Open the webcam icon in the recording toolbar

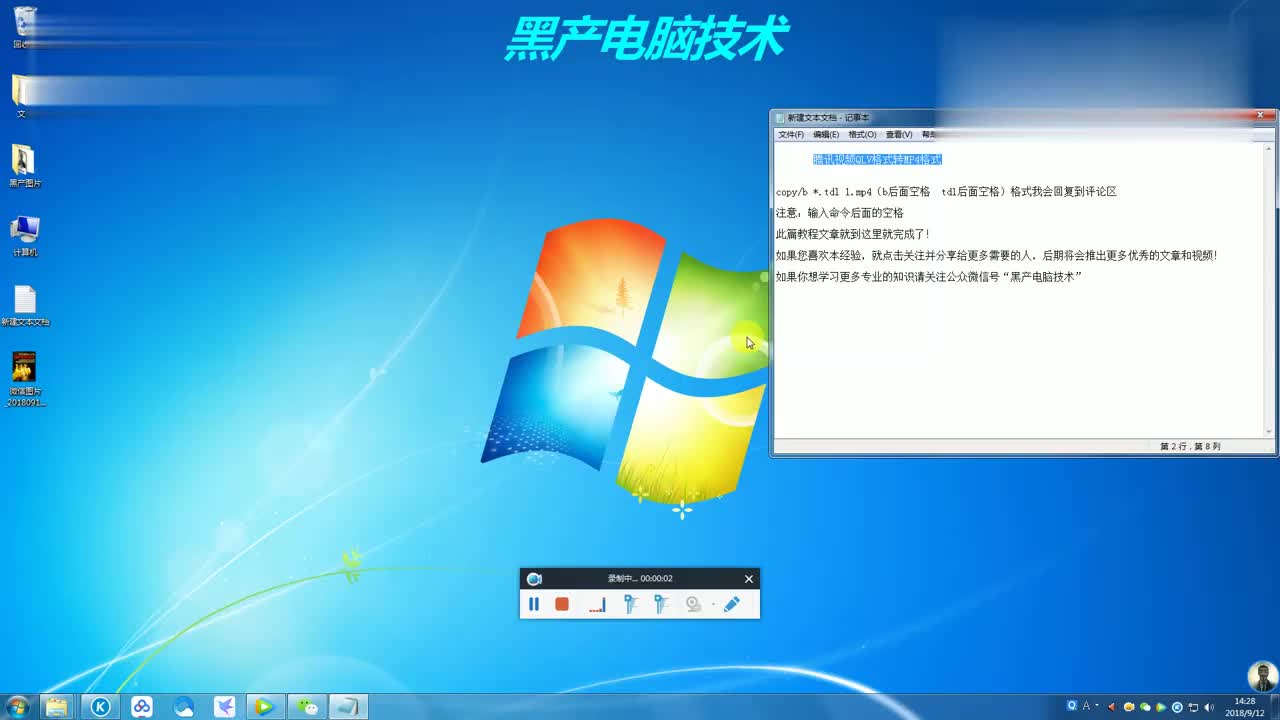pyautogui.click(x=693, y=604)
